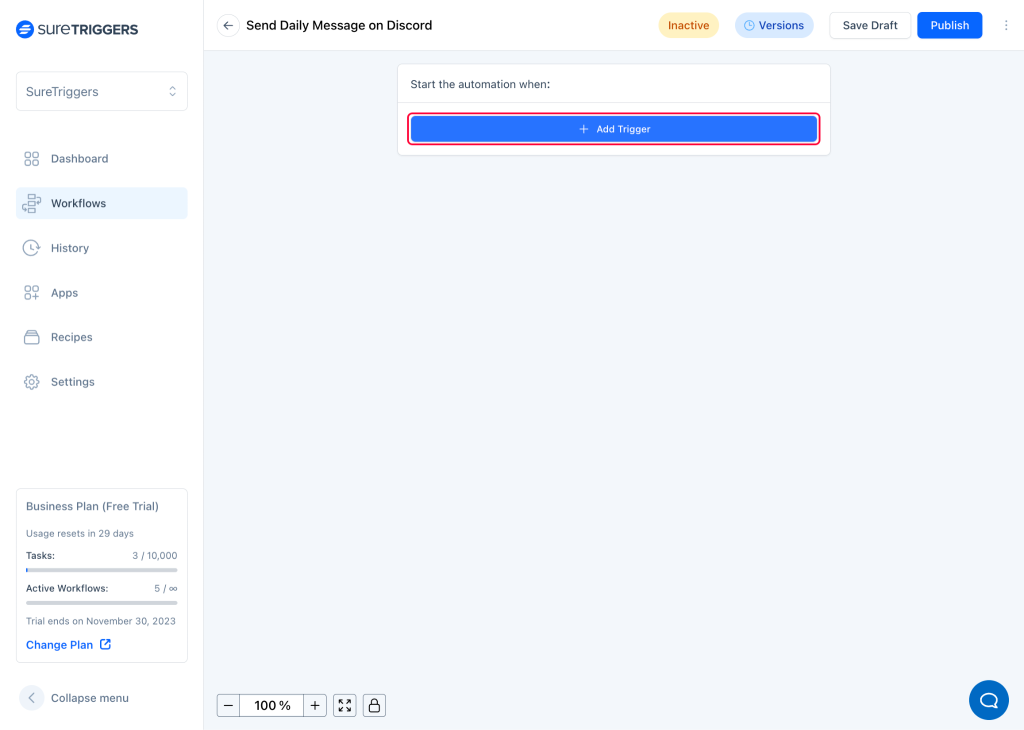Go to Dashboard in sidebar

(79, 159)
